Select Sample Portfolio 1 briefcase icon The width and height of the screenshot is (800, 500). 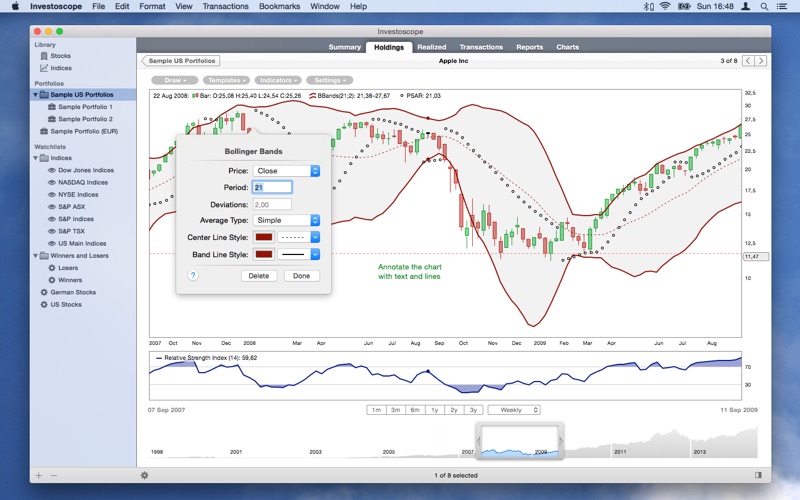pyautogui.click(x=52, y=107)
